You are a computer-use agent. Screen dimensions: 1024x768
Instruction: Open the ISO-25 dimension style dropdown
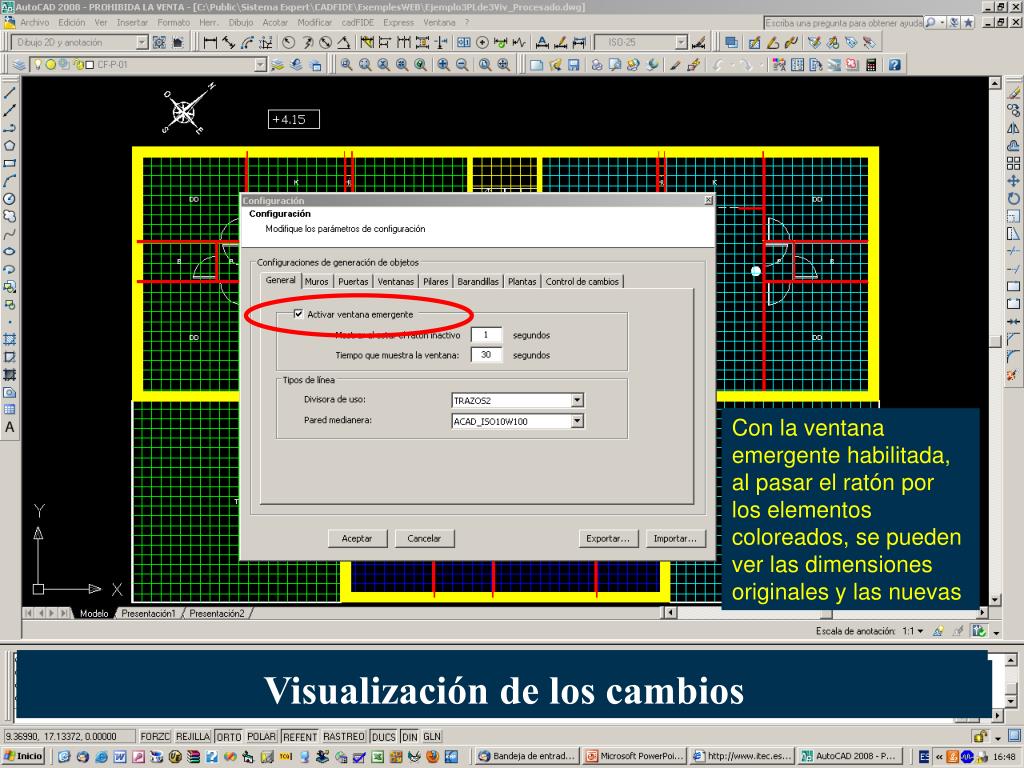[x=681, y=42]
